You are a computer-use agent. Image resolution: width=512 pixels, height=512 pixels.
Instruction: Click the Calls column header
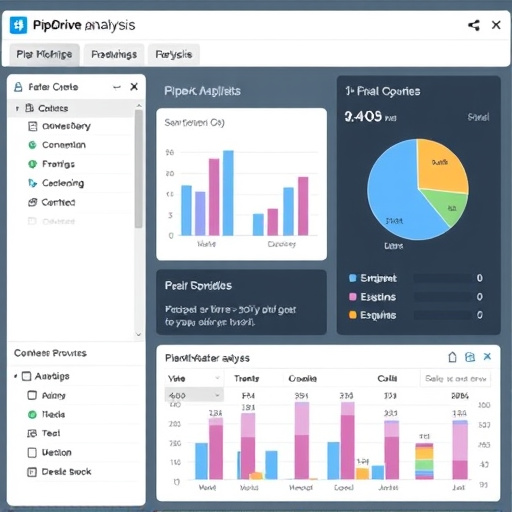[x=387, y=378]
